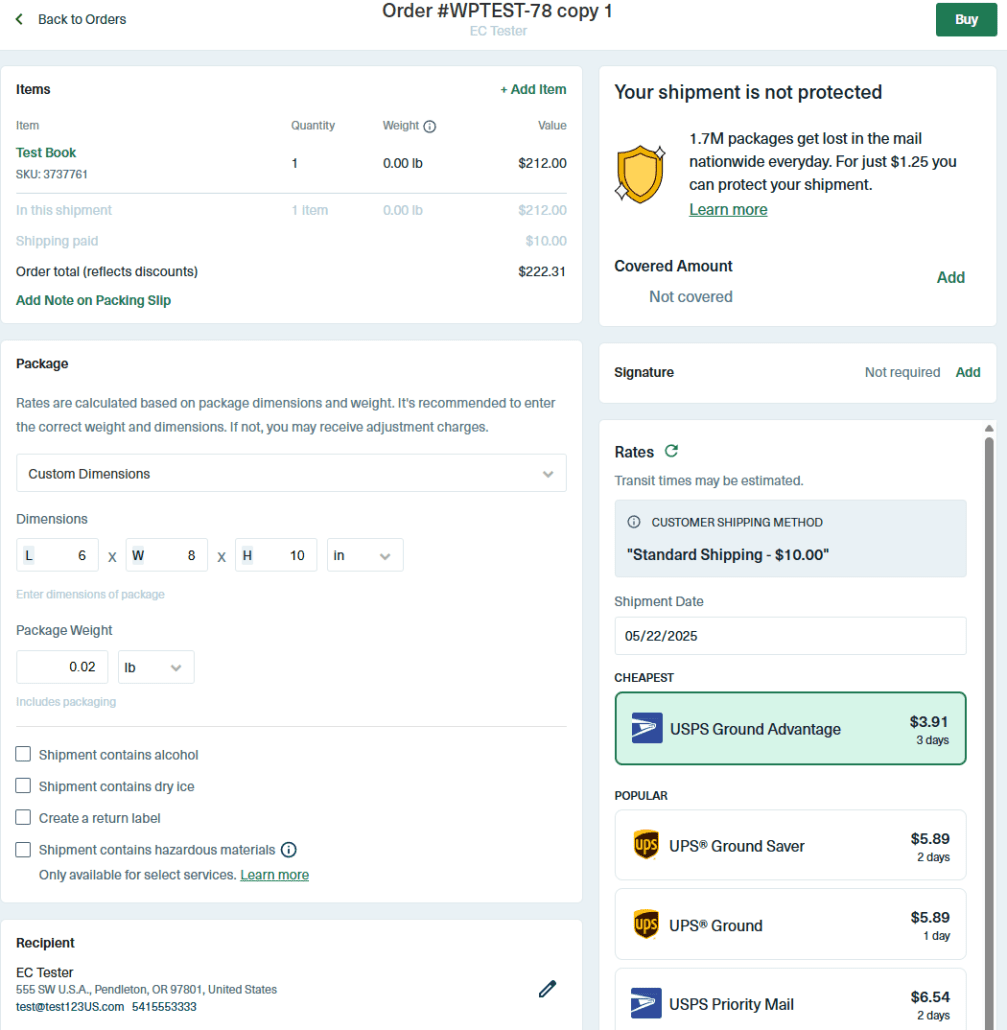Viewport: 1007px width, 1030px height.
Task: Check Shipment contains dry ice
Action: 24,787
